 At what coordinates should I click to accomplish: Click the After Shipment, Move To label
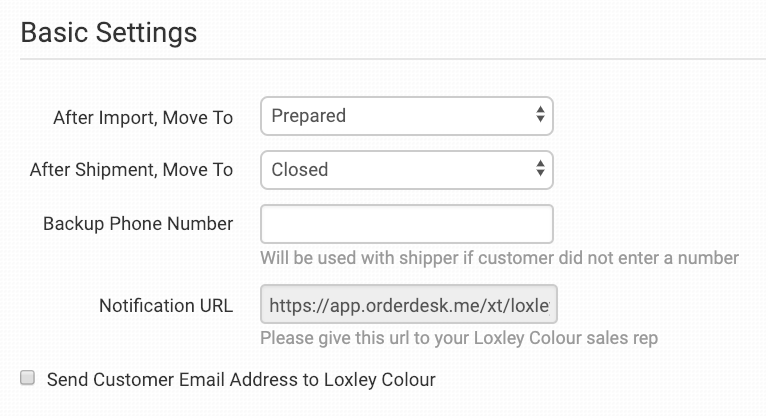[132, 171]
